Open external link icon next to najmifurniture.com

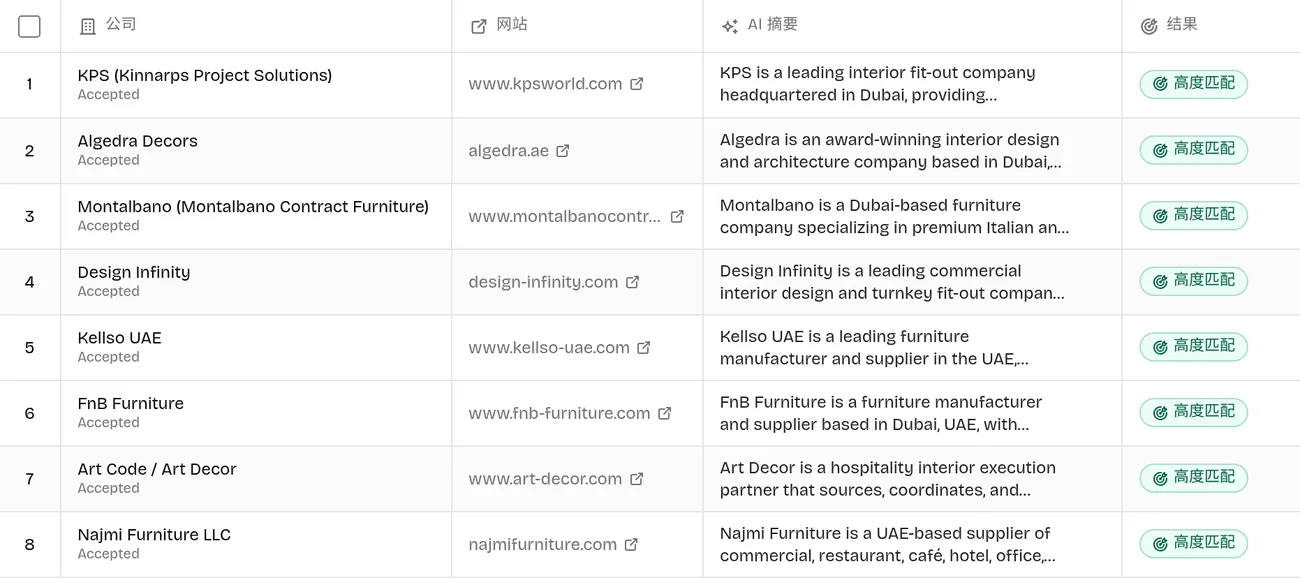631,545
